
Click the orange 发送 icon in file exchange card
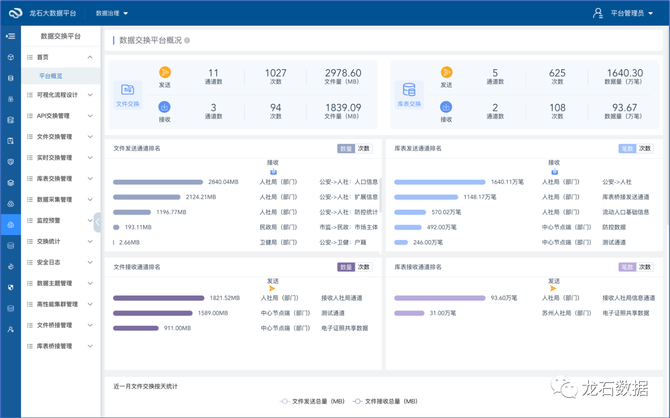click(165, 71)
